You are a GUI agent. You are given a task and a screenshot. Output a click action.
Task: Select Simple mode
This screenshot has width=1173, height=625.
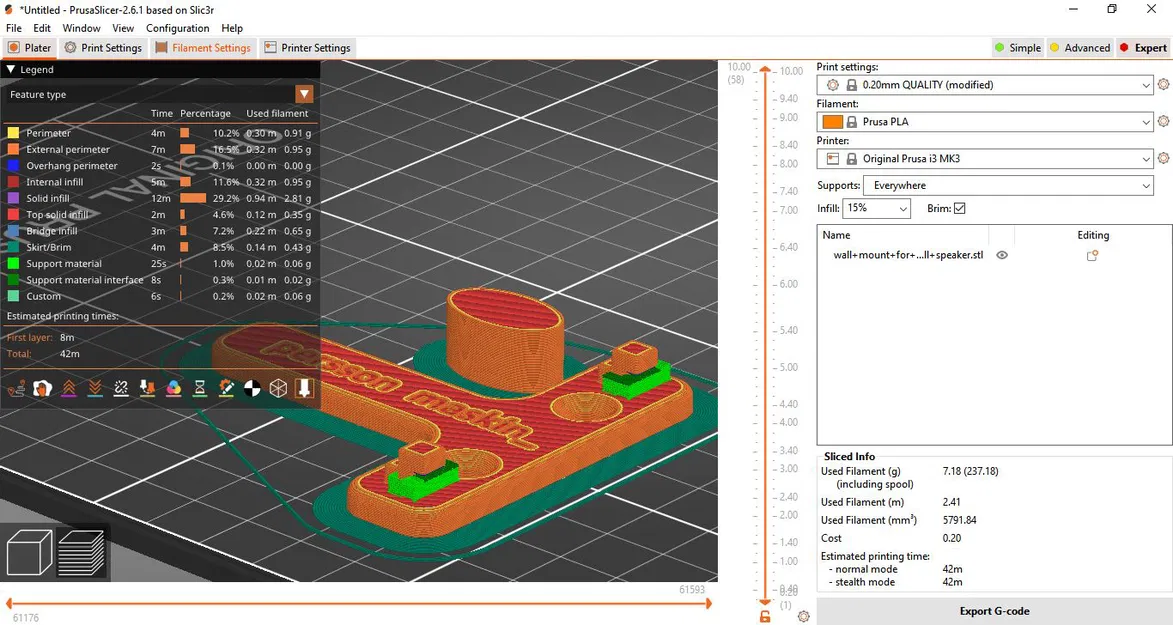click(x=1017, y=47)
